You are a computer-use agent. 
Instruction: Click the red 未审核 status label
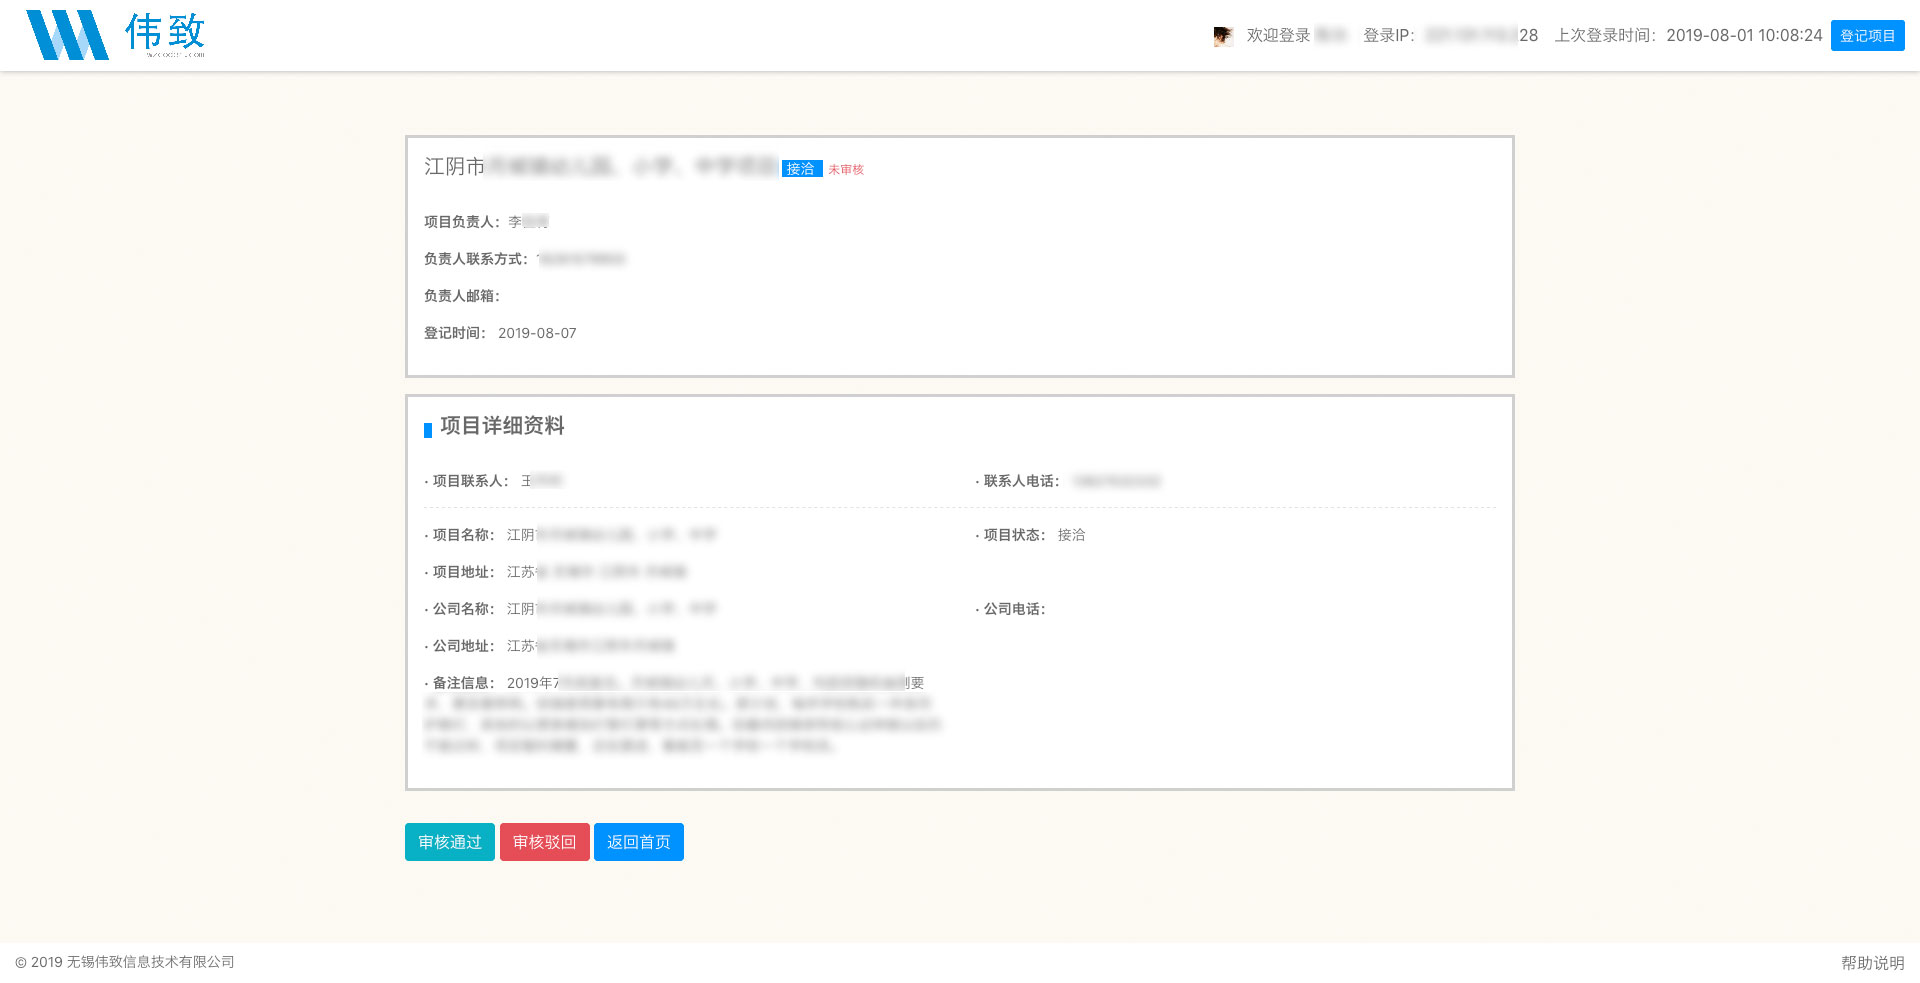(846, 170)
